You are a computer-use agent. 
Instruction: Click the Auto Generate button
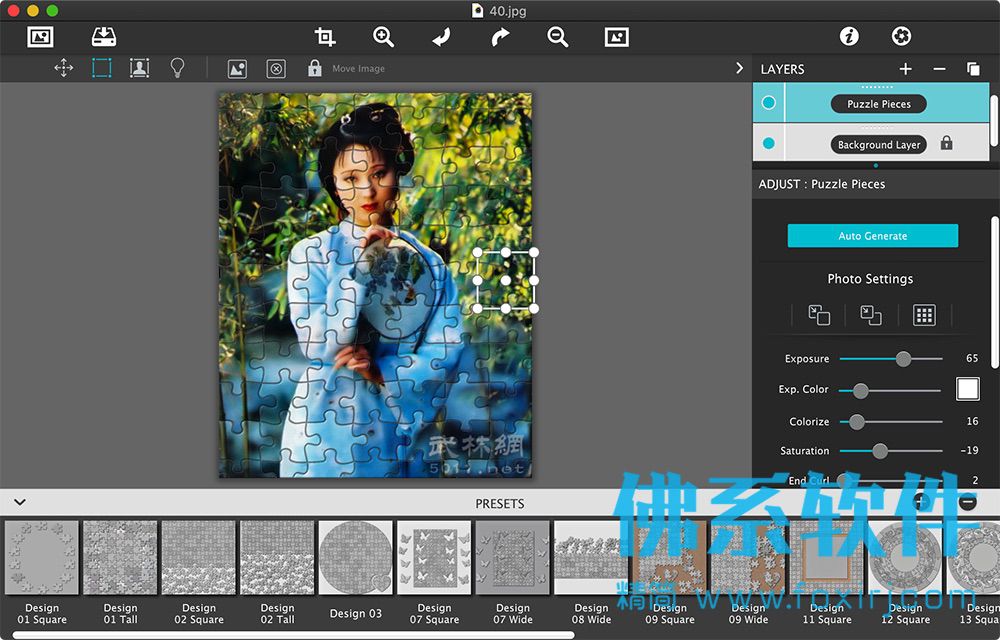pyautogui.click(x=872, y=236)
